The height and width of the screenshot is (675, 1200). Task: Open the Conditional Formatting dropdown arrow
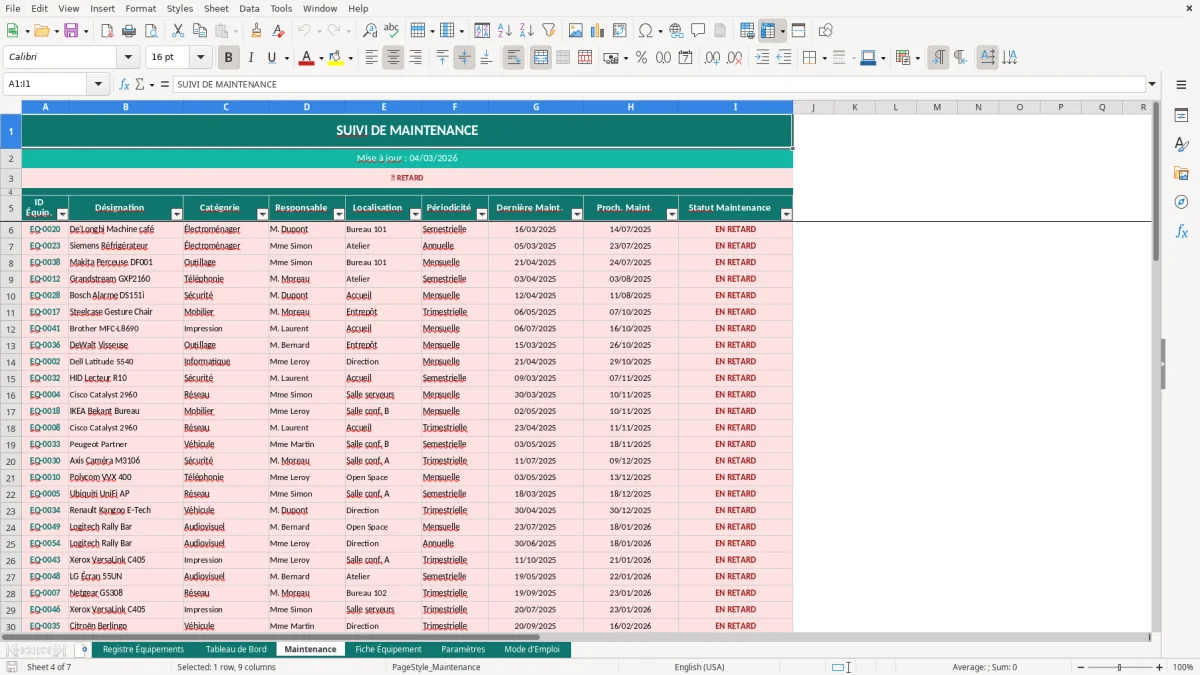917,58
